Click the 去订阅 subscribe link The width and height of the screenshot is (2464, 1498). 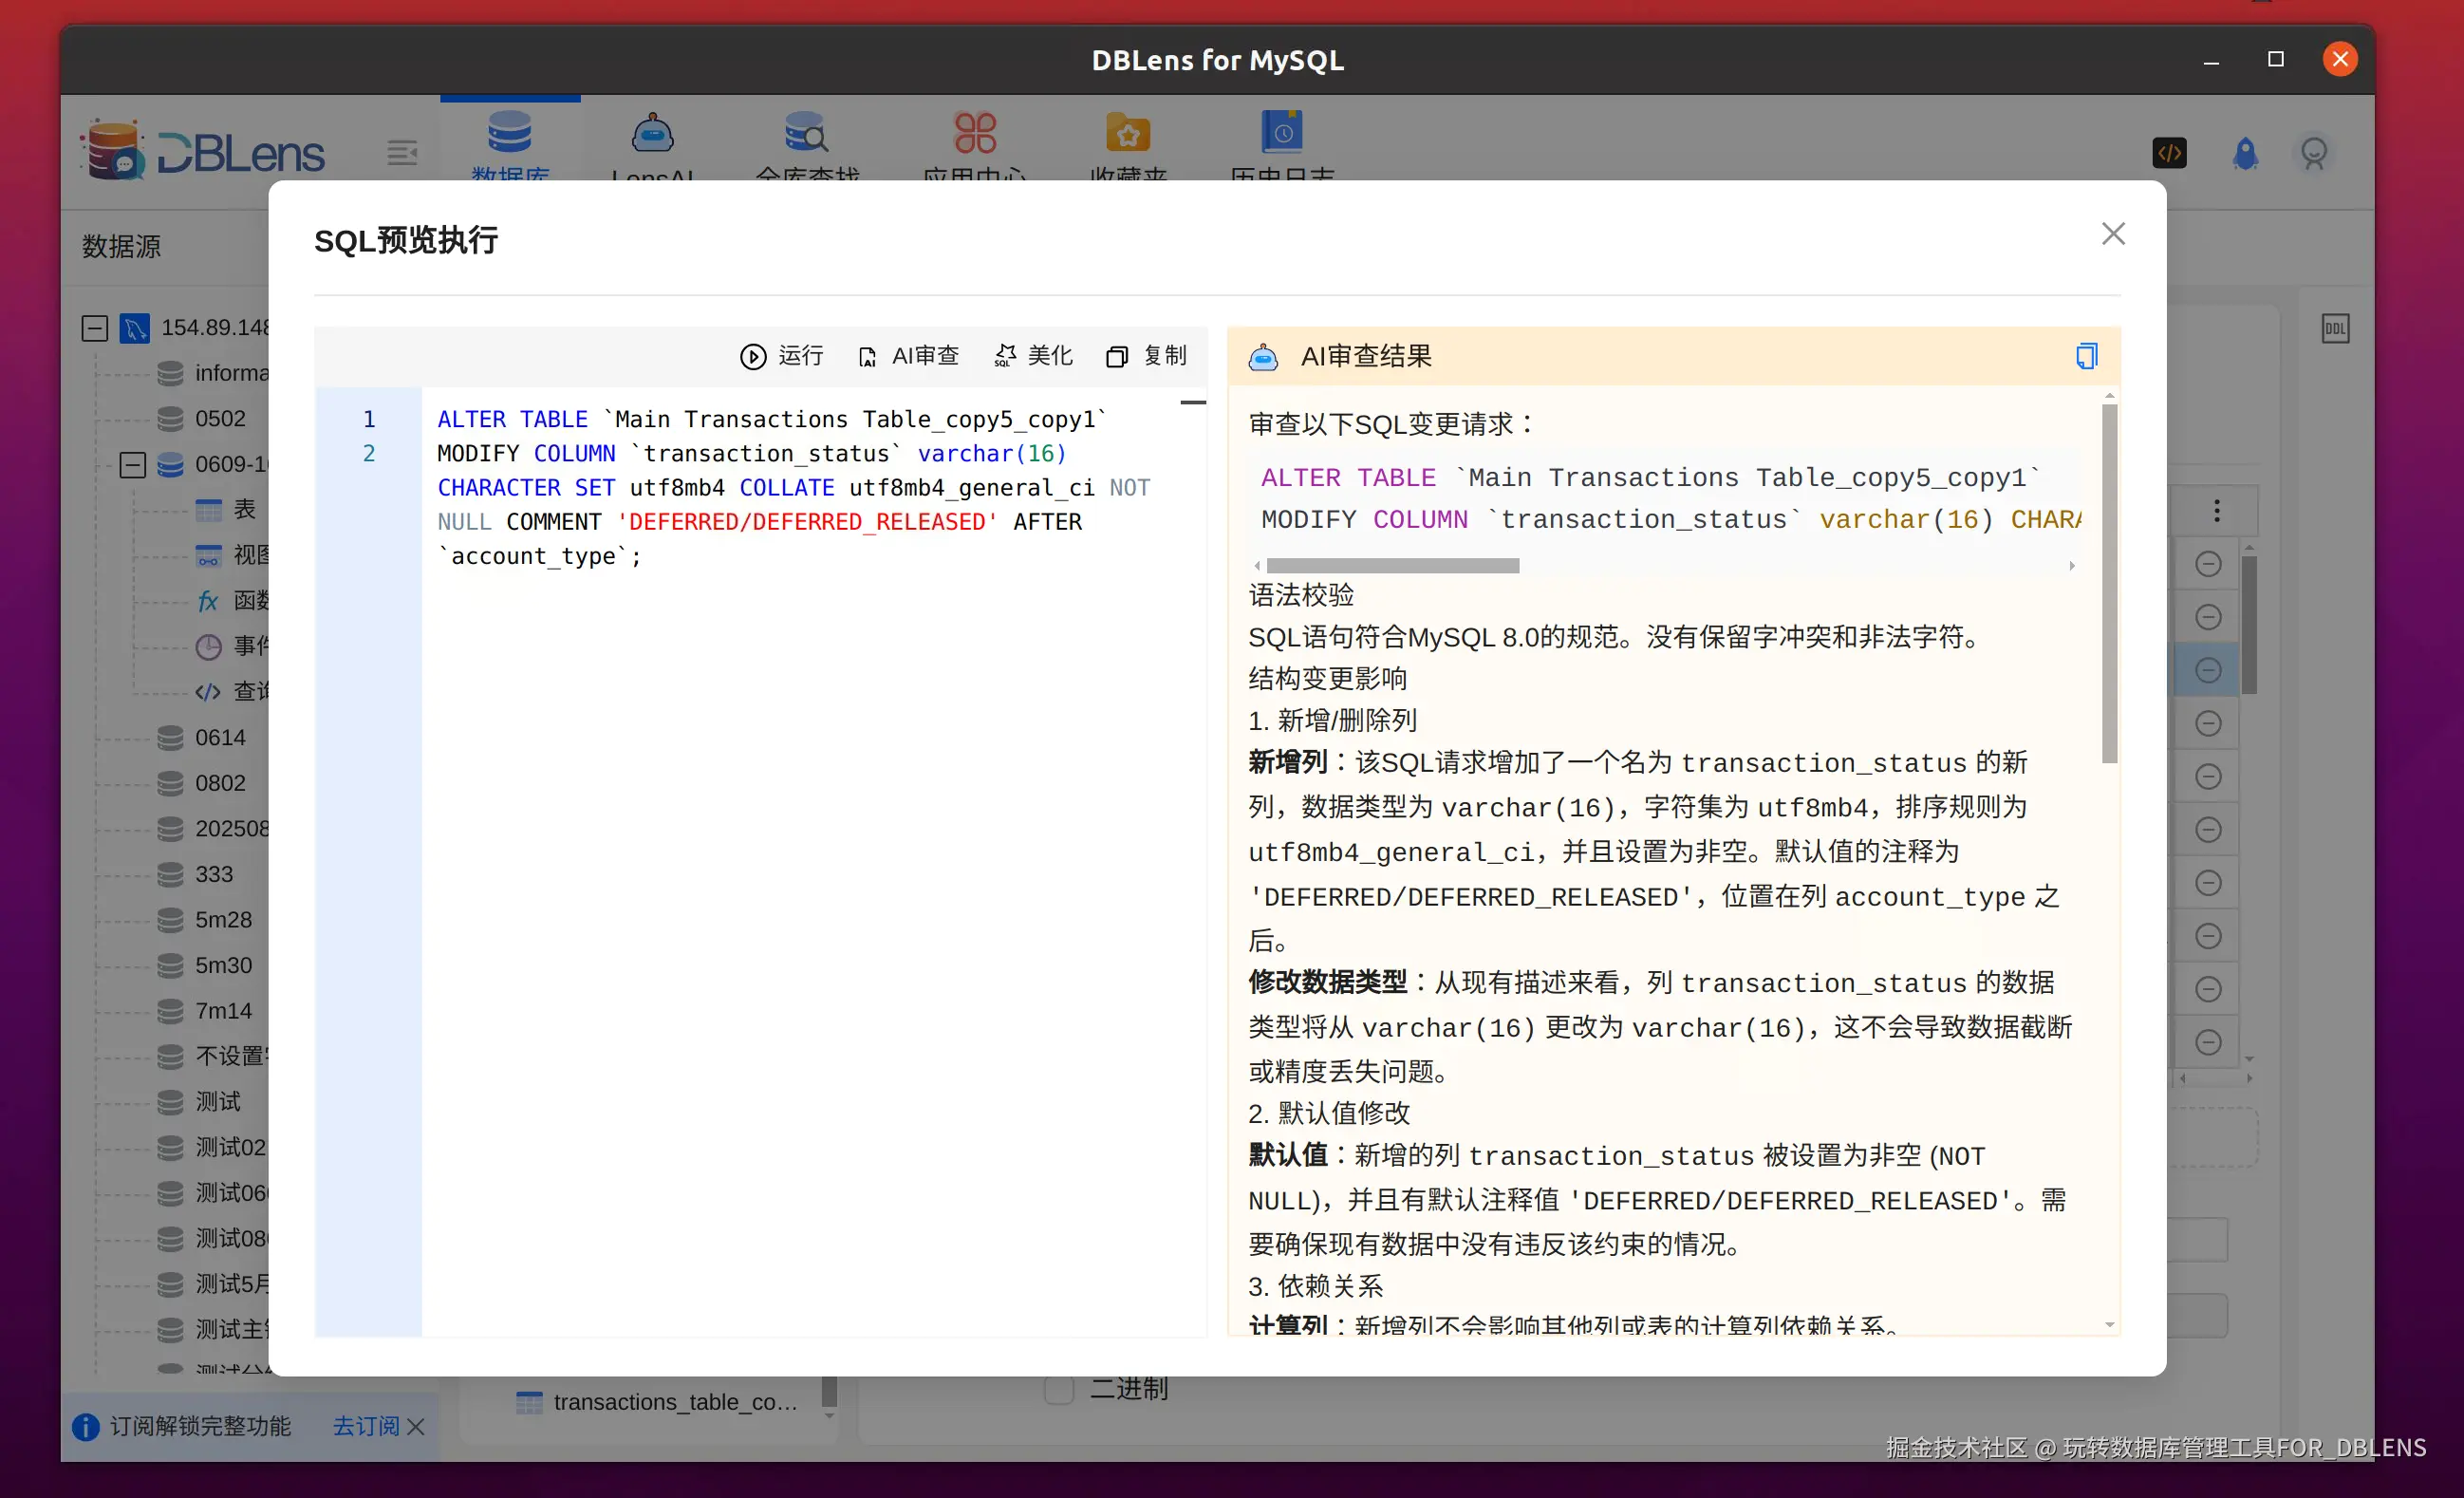(366, 1426)
